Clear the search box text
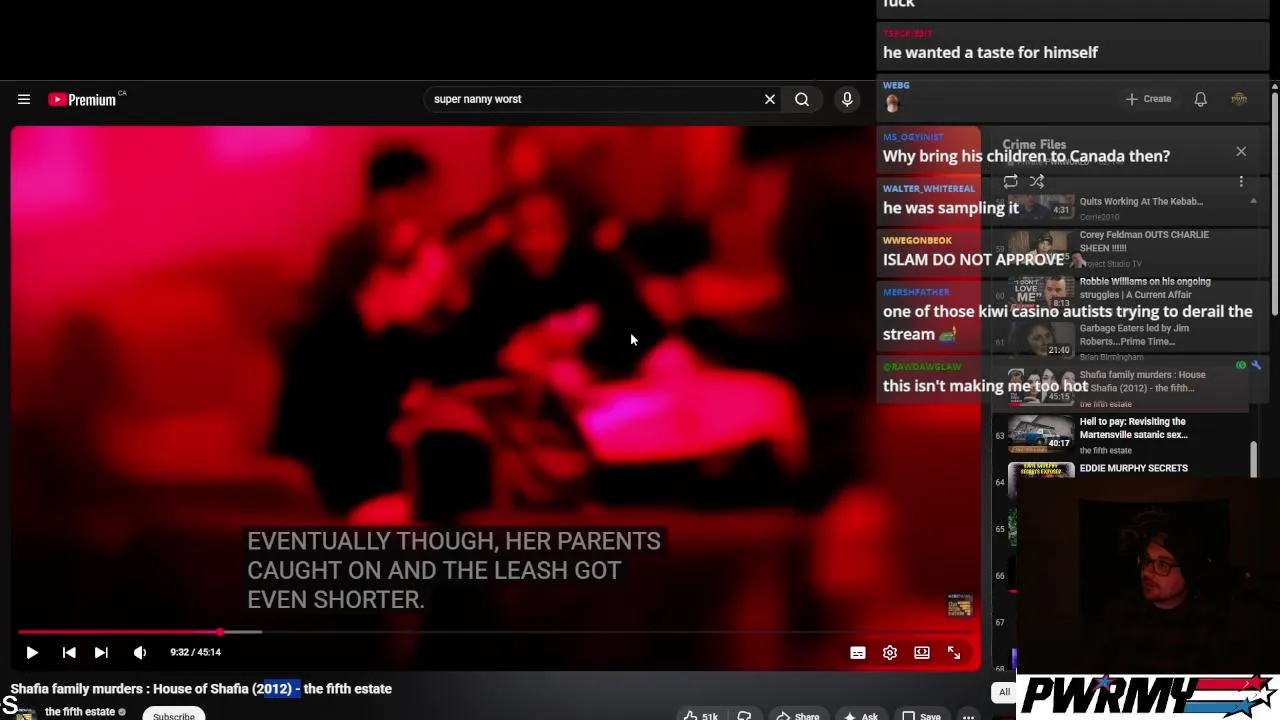This screenshot has width=1280, height=720. 770,99
